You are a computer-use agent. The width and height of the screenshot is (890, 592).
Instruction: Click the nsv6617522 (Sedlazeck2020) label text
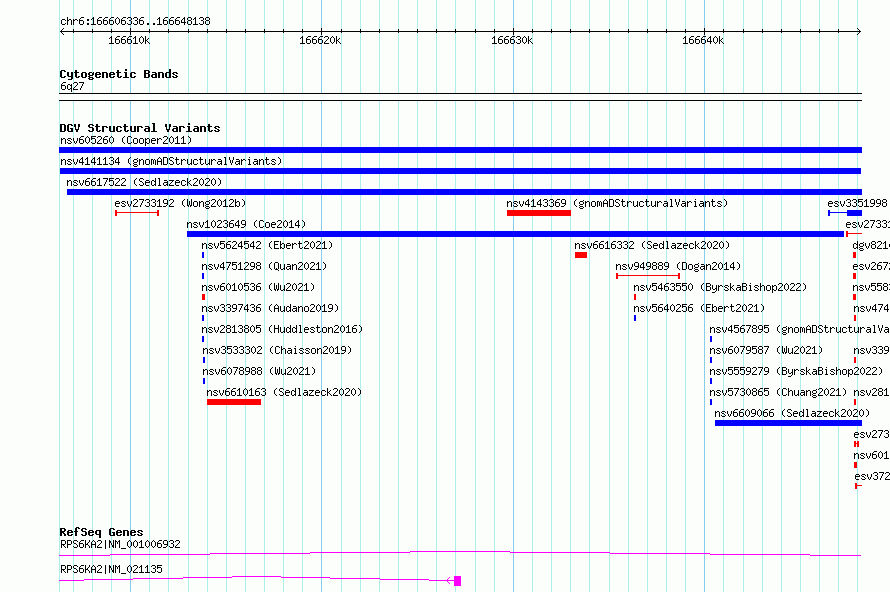144,182
